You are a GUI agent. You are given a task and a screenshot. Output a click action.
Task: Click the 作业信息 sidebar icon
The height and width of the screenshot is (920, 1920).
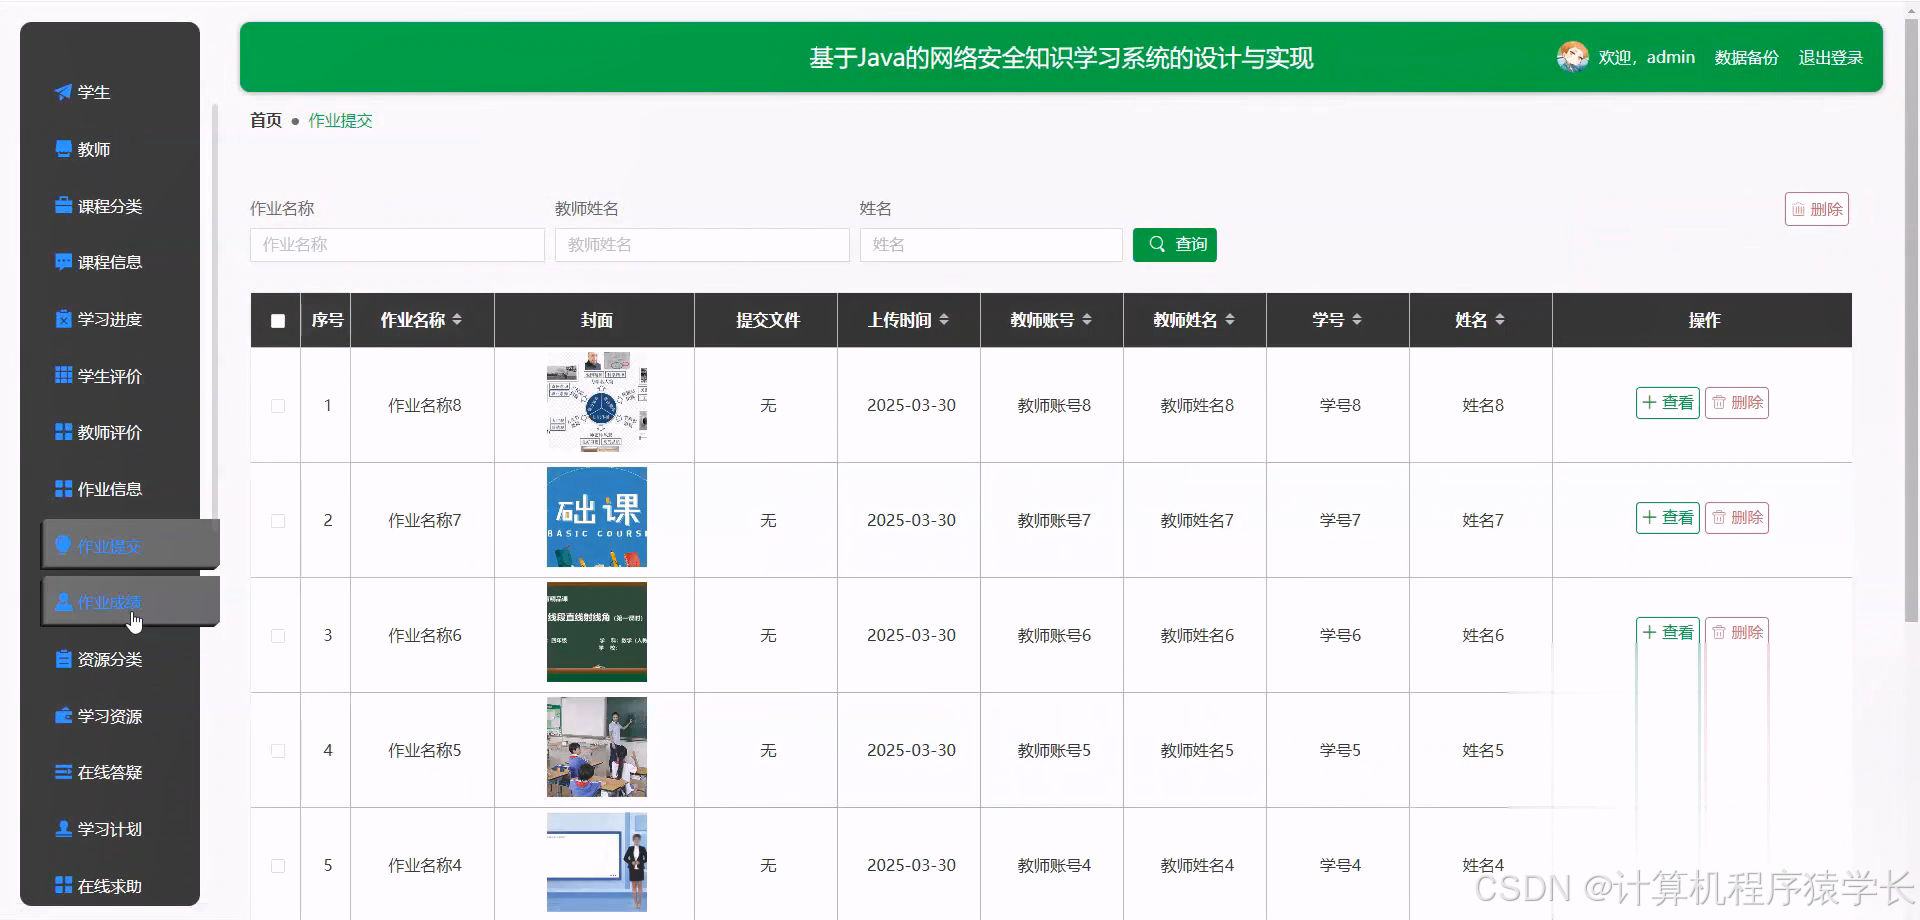[x=62, y=488]
